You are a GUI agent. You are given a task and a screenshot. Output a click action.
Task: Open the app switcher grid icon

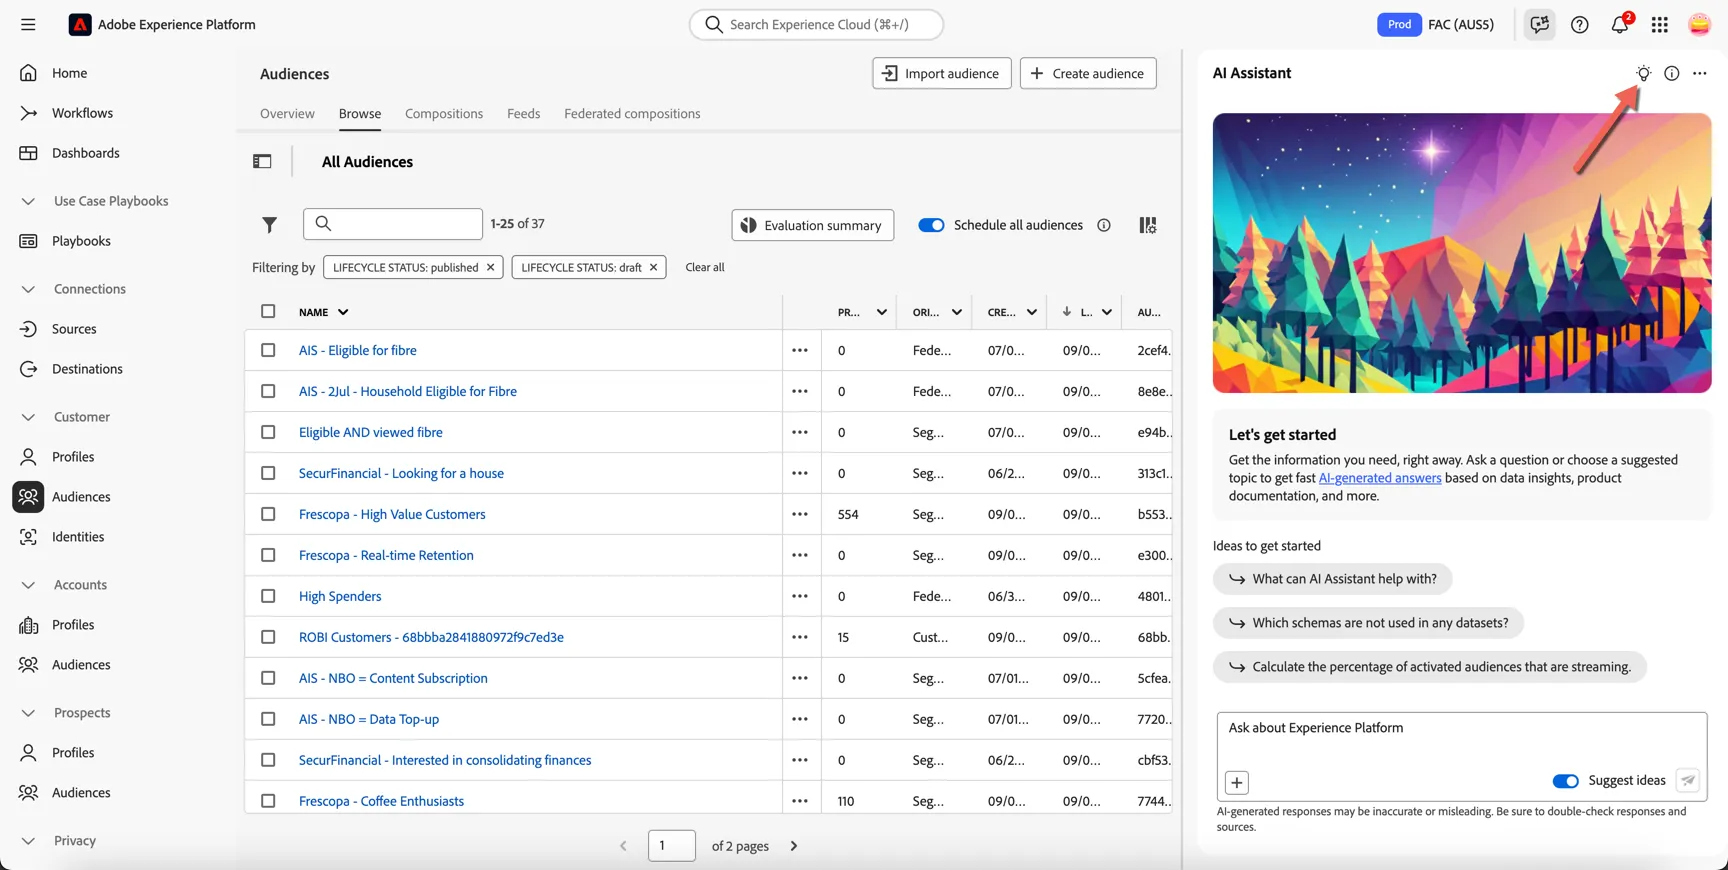1660,24
